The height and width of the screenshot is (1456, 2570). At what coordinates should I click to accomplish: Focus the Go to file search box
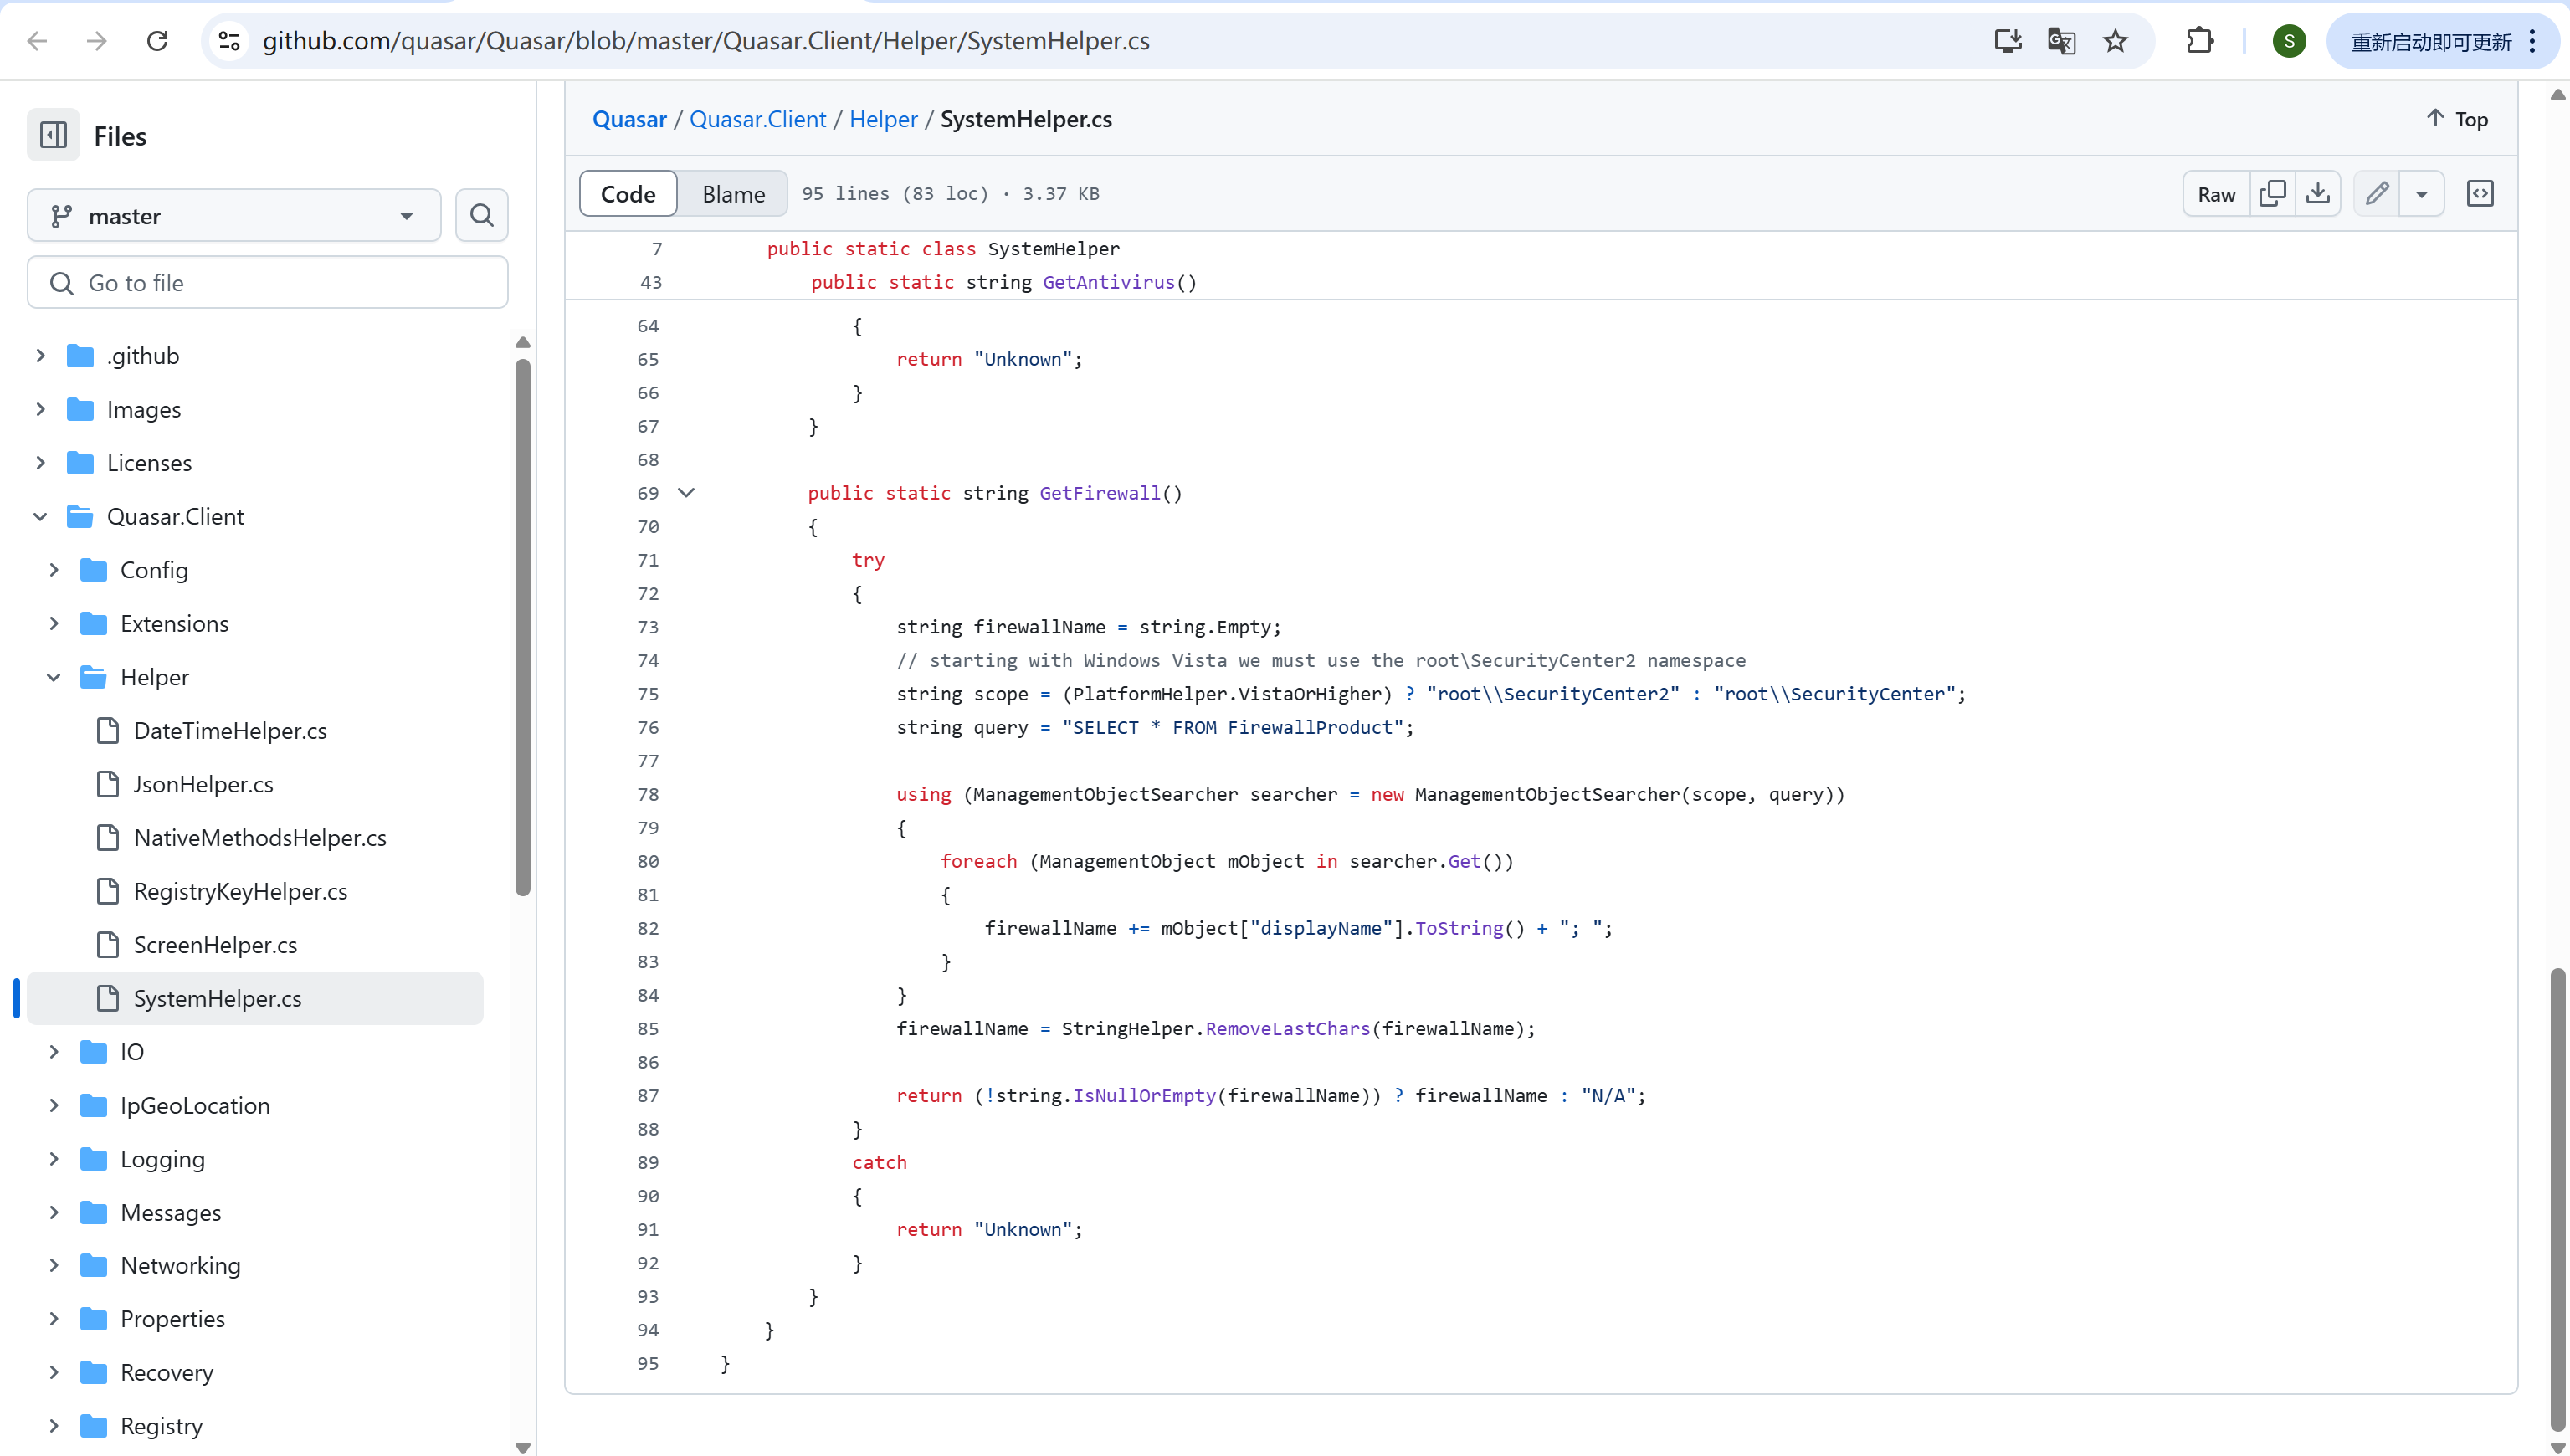tap(267, 283)
